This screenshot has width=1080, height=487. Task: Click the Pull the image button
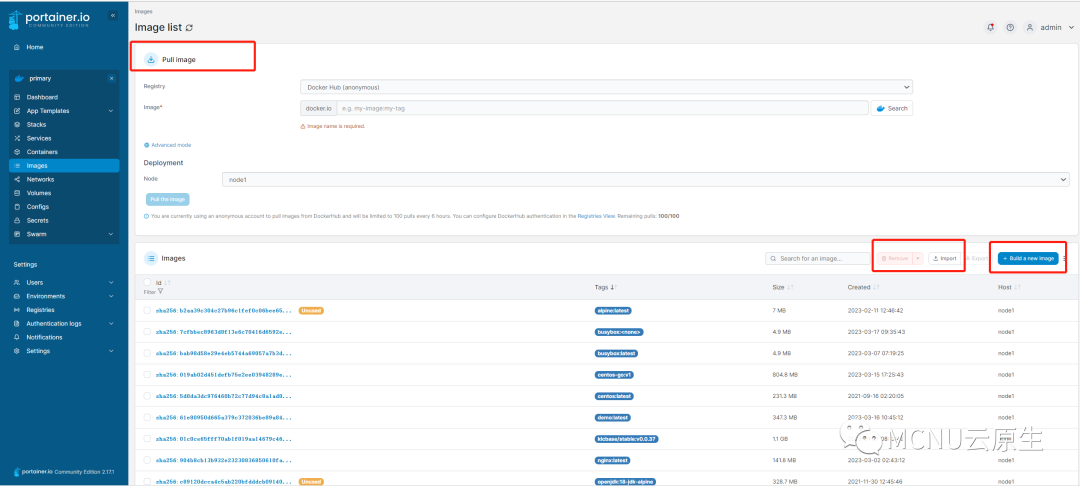[168, 199]
